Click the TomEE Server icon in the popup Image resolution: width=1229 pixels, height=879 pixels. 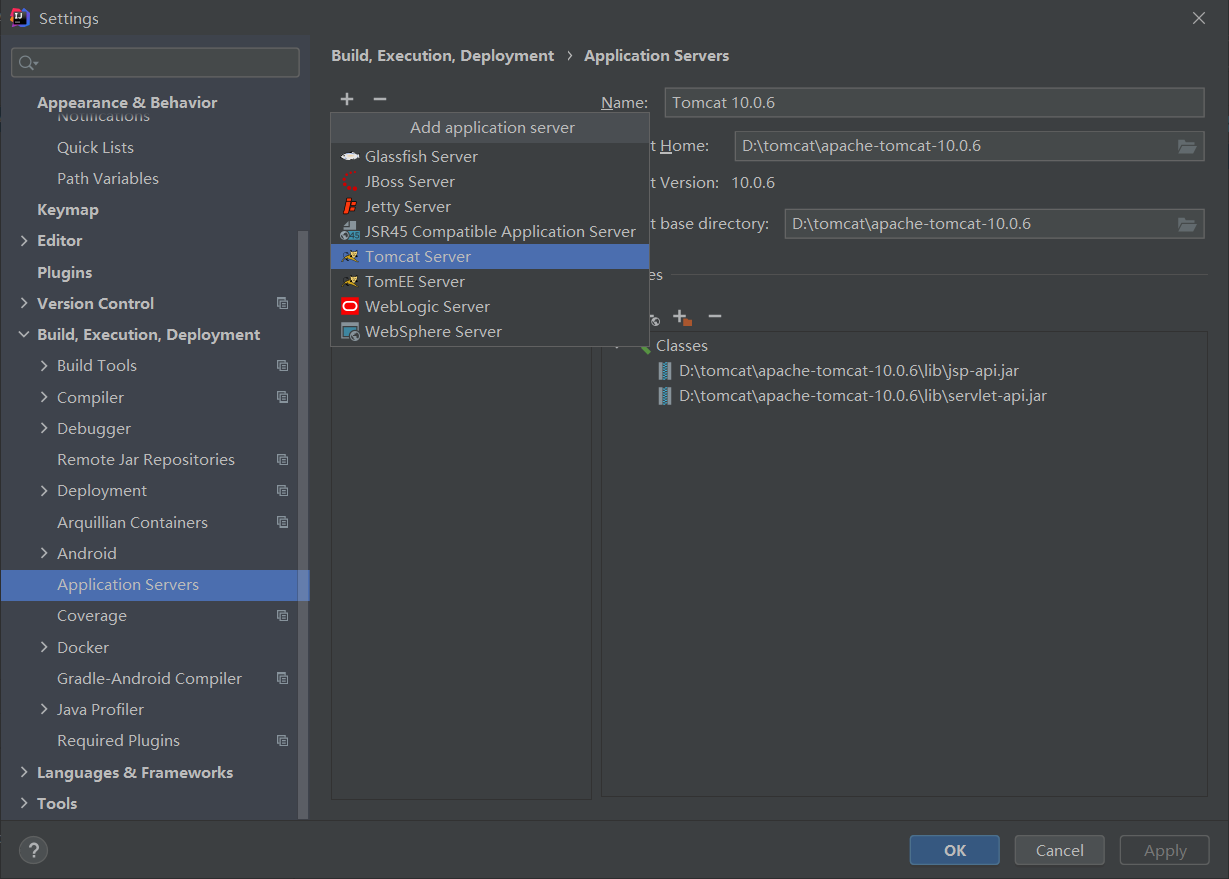tap(349, 282)
